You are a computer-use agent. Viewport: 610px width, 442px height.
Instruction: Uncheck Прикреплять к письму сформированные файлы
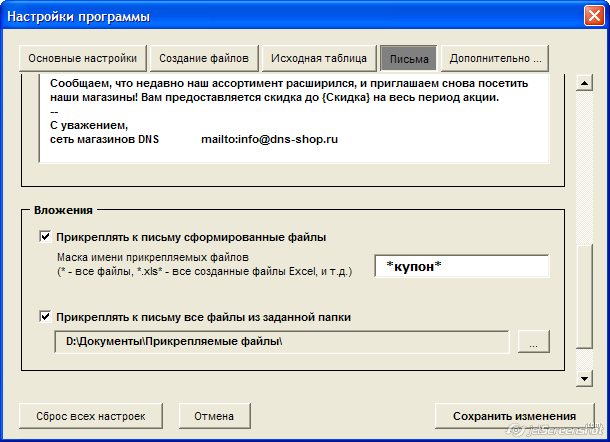(46, 236)
